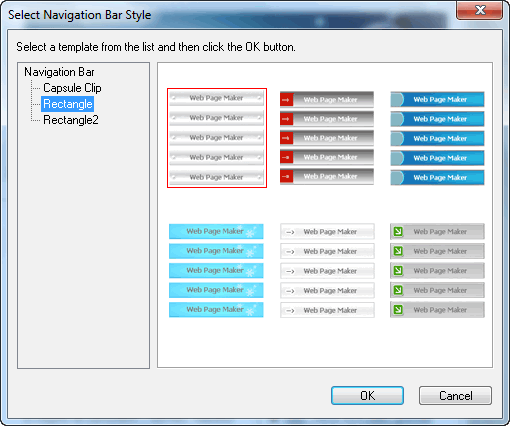Choose the white arrow outline navigation template
Screen dimensions: 510x426
327,270
